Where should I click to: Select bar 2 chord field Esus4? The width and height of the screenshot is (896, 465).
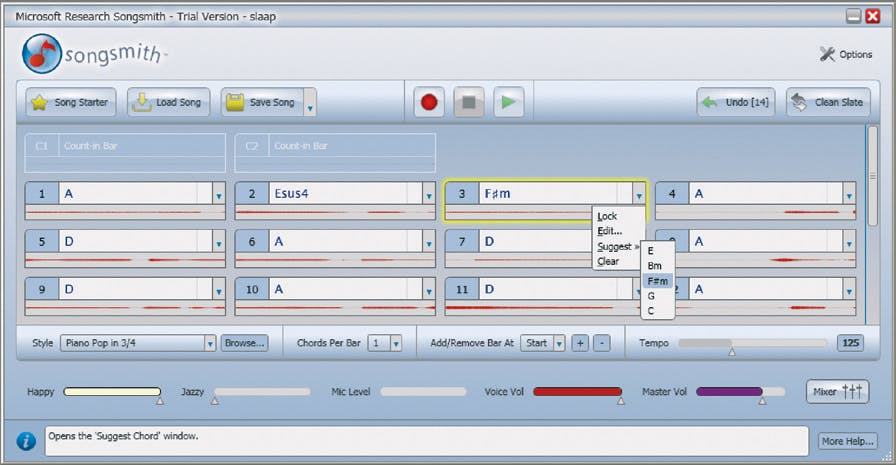346,194
